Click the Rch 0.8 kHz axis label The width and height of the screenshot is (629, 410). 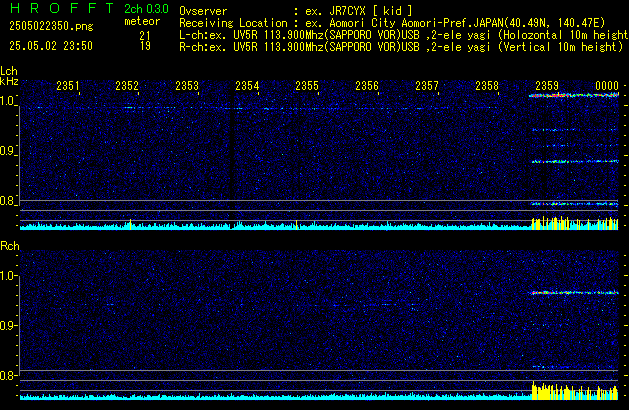8,376
